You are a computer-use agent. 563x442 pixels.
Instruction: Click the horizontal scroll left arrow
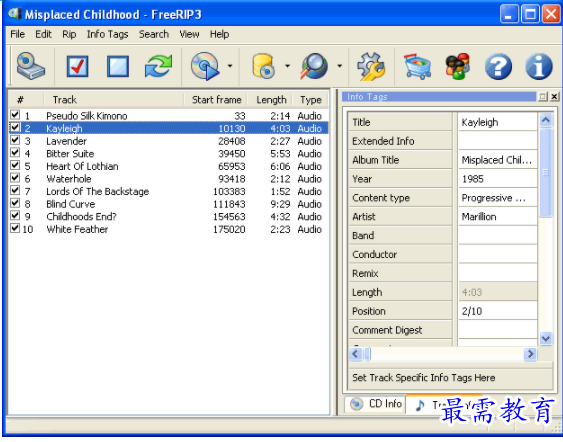[x=355, y=354]
